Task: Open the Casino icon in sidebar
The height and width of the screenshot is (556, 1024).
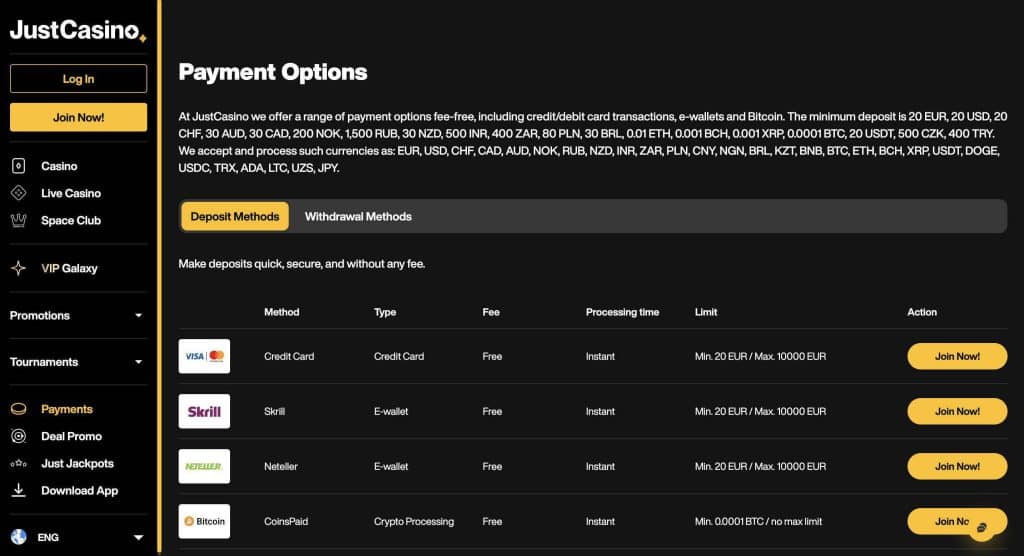Action: tap(18, 166)
